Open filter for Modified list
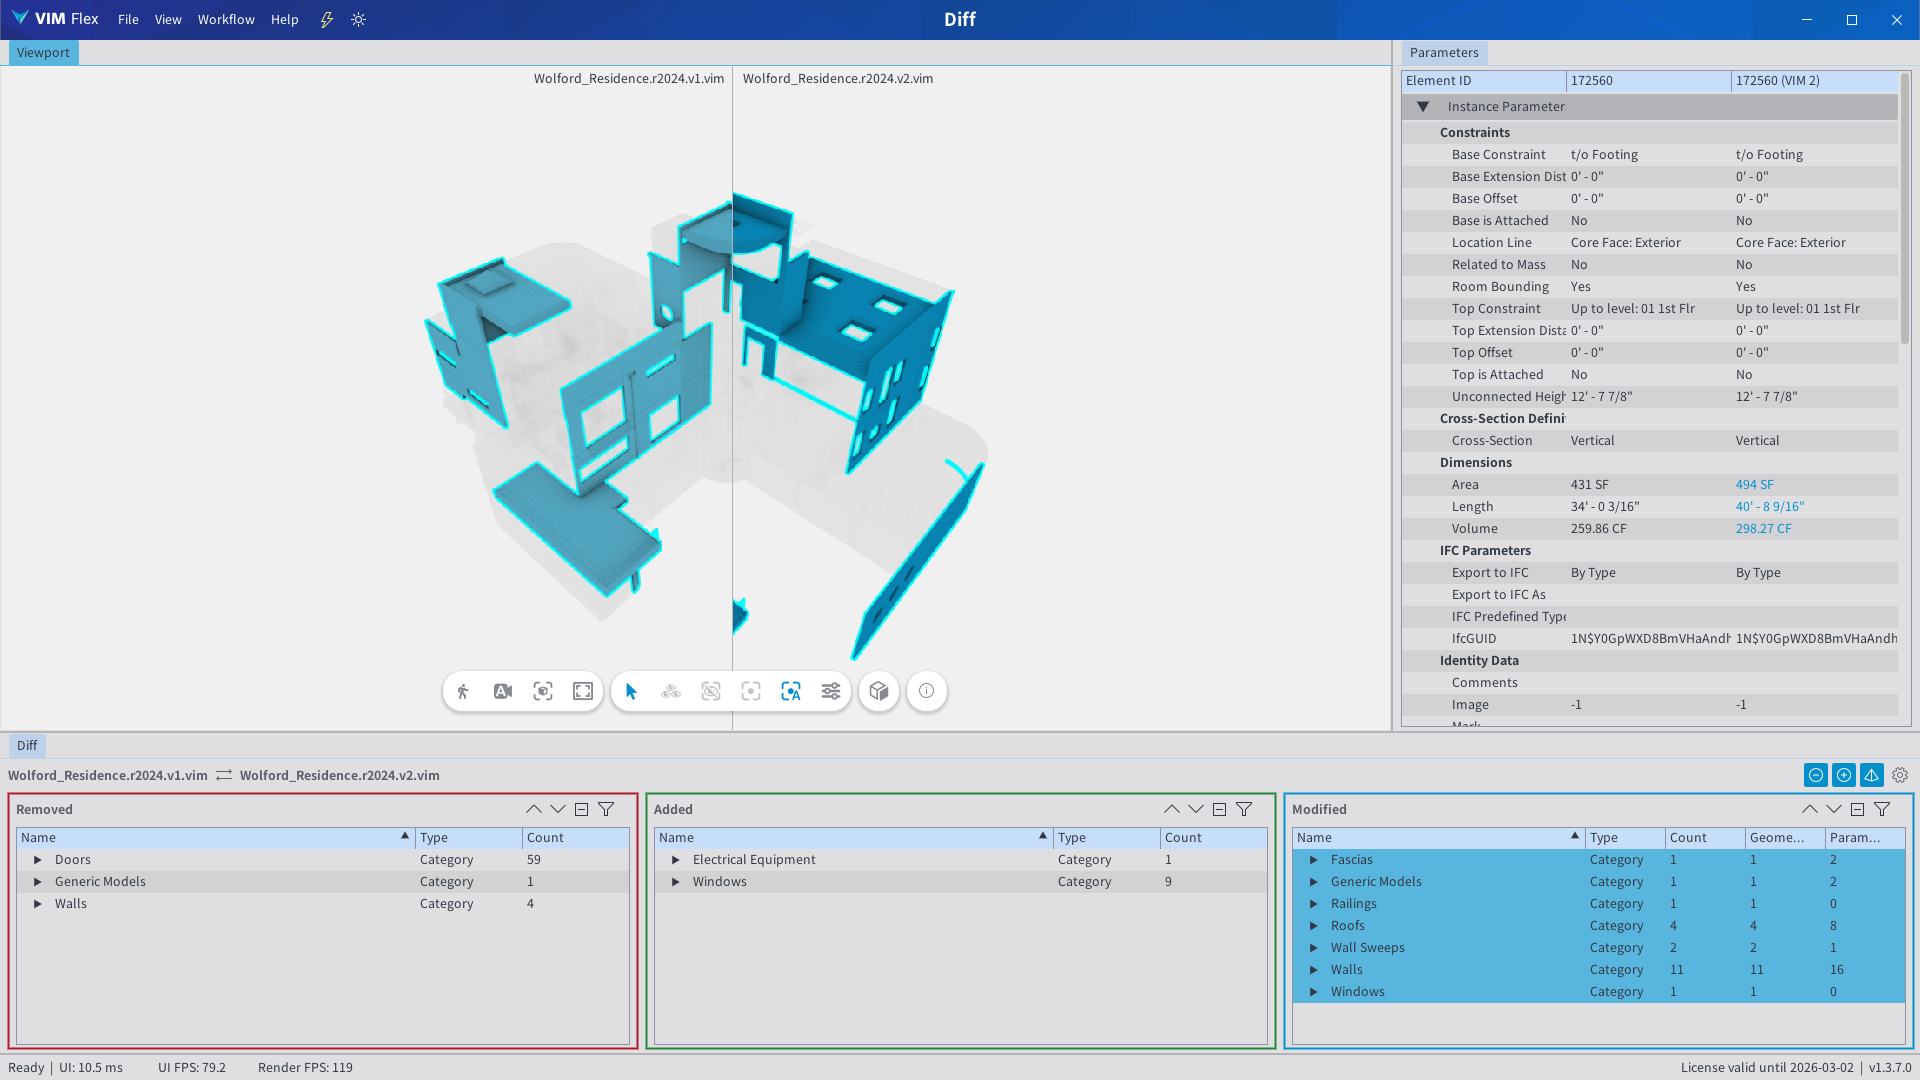This screenshot has height=1080, width=1920. [1882, 809]
